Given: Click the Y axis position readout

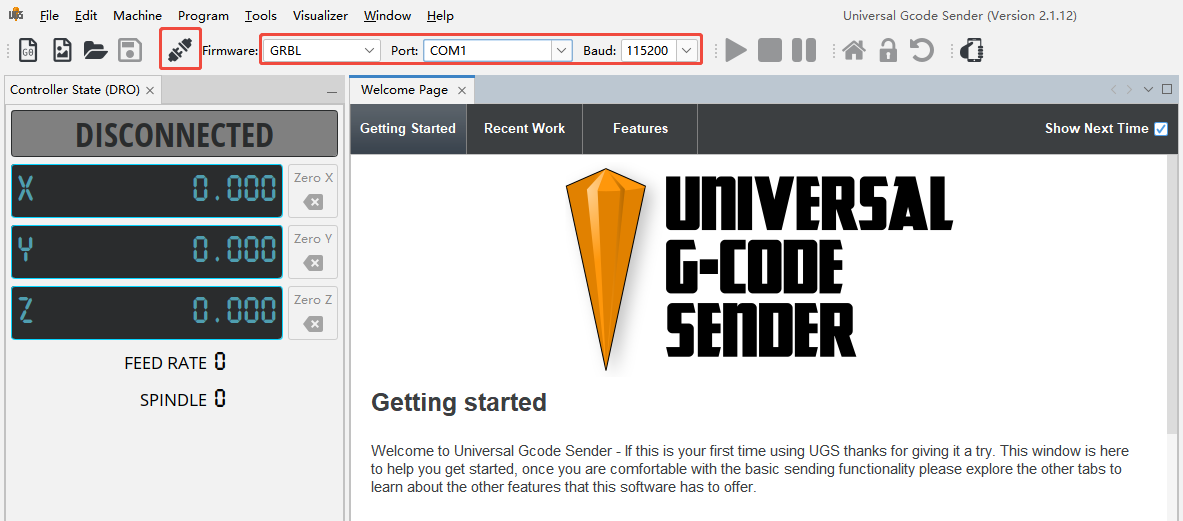Looking at the screenshot, I should pyautogui.click(x=147, y=250).
